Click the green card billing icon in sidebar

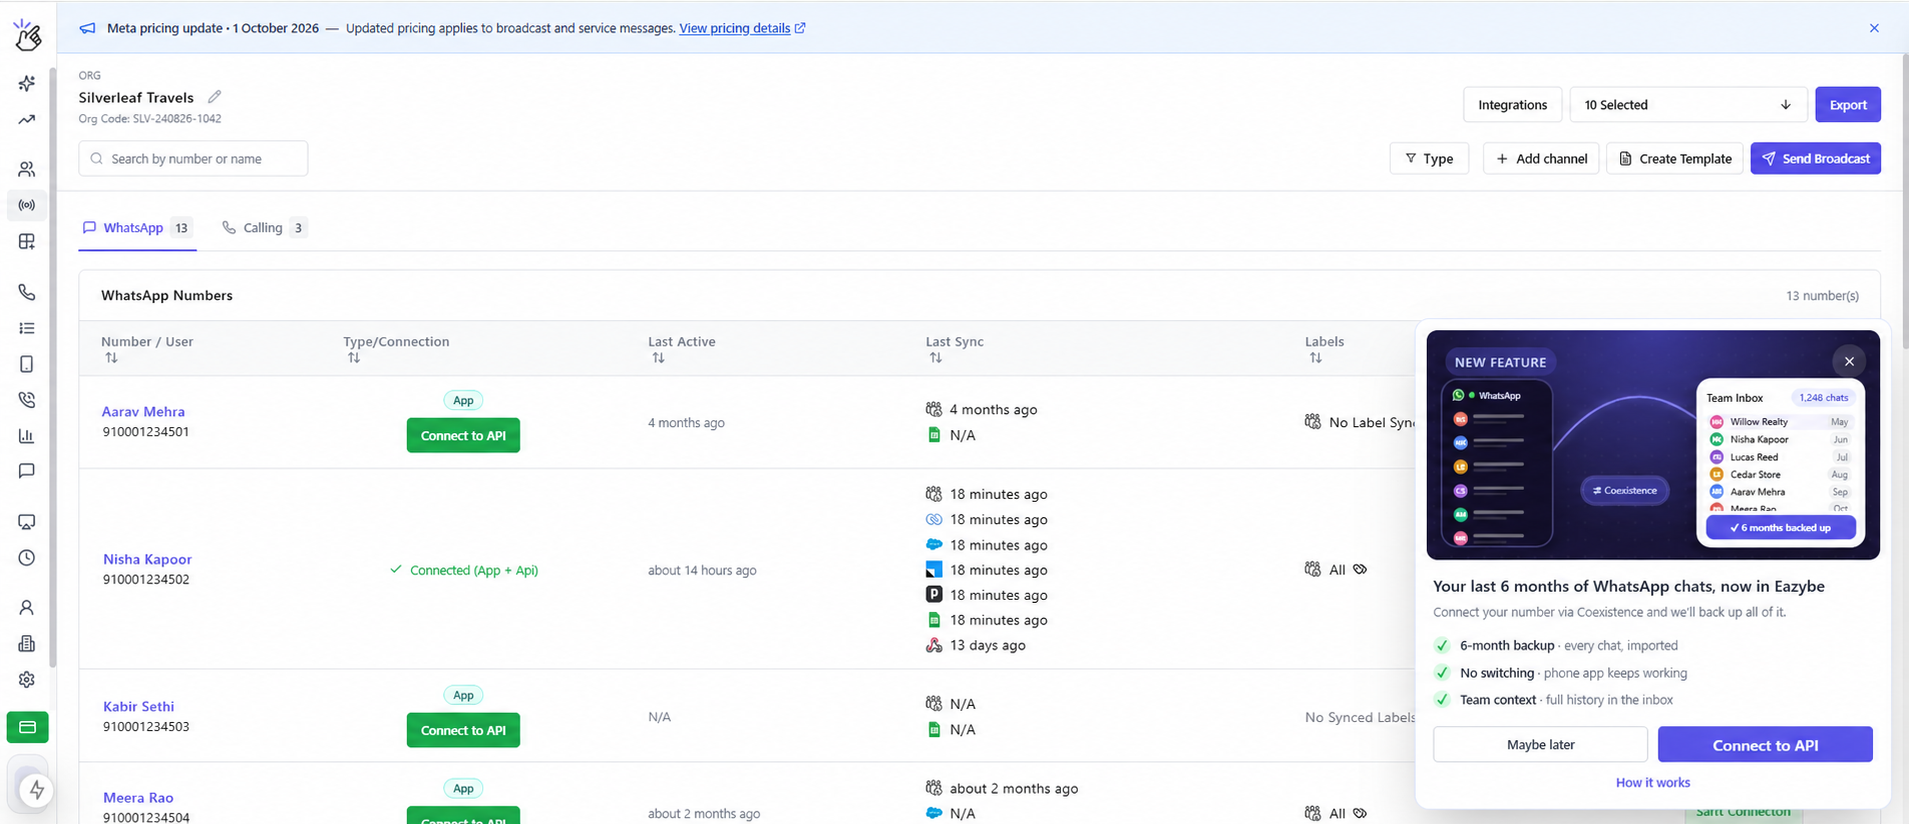(27, 727)
